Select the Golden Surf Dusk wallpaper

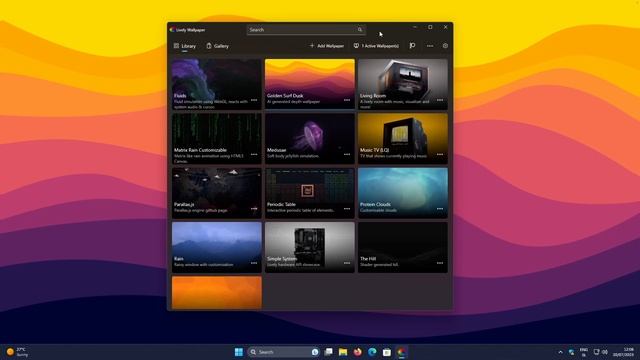[x=310, y=84]
